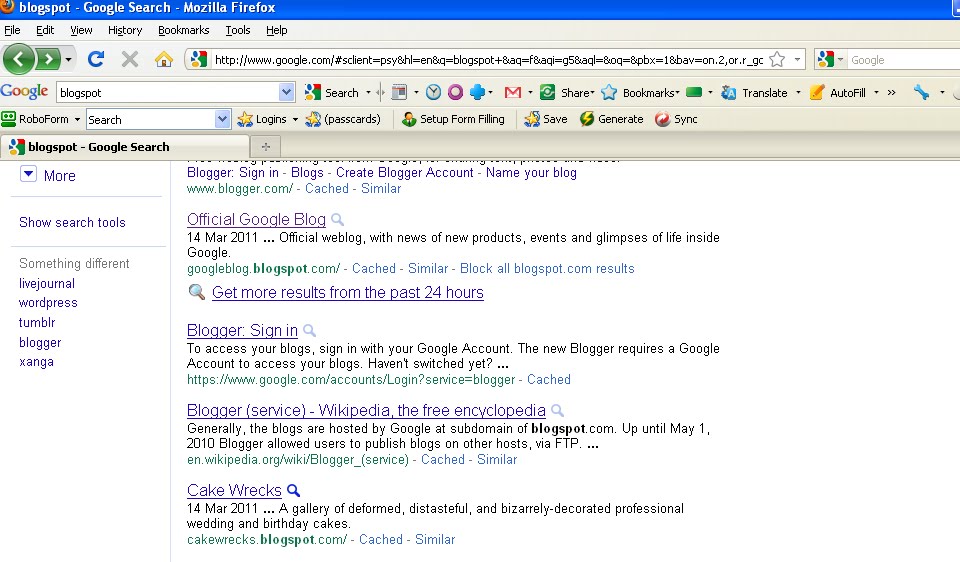Open the Official Google Blog result
960x562 pixels.
point(256,219)
